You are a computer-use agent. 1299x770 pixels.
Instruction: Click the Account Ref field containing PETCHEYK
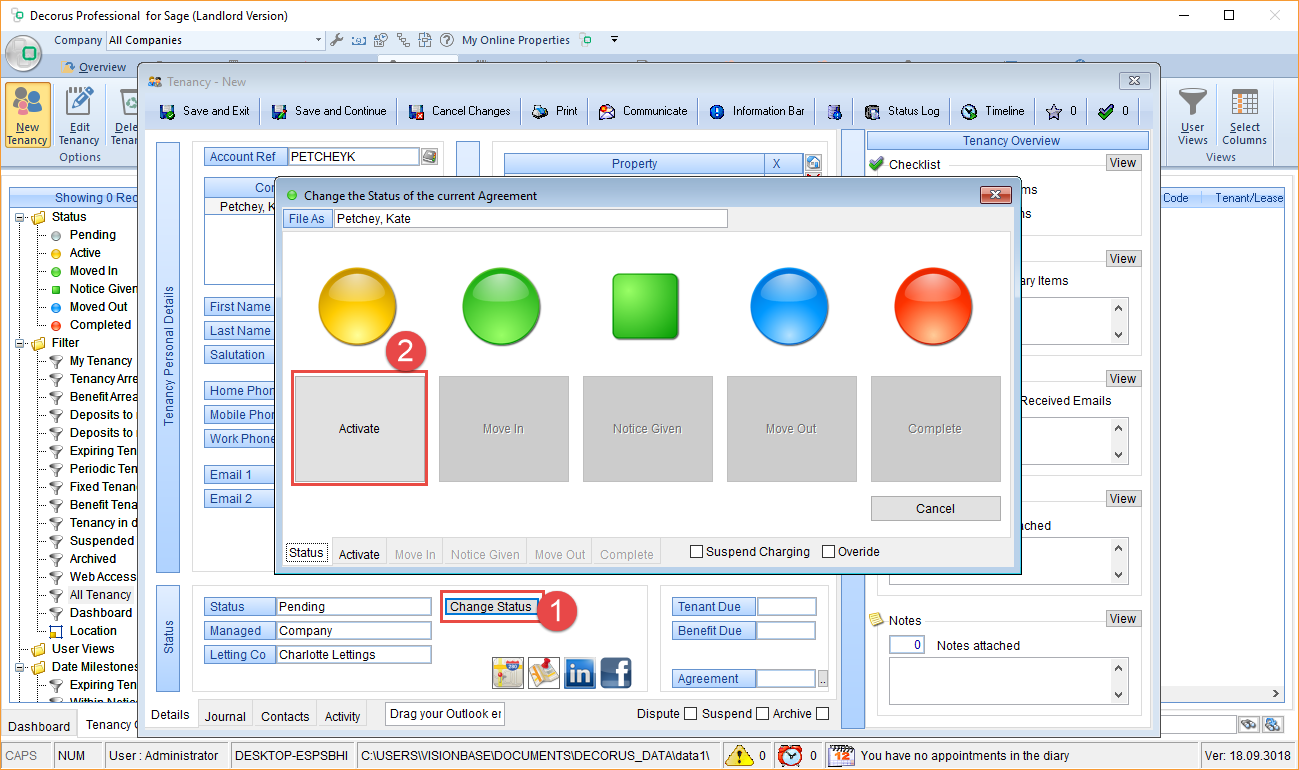[x=354, y=157]
